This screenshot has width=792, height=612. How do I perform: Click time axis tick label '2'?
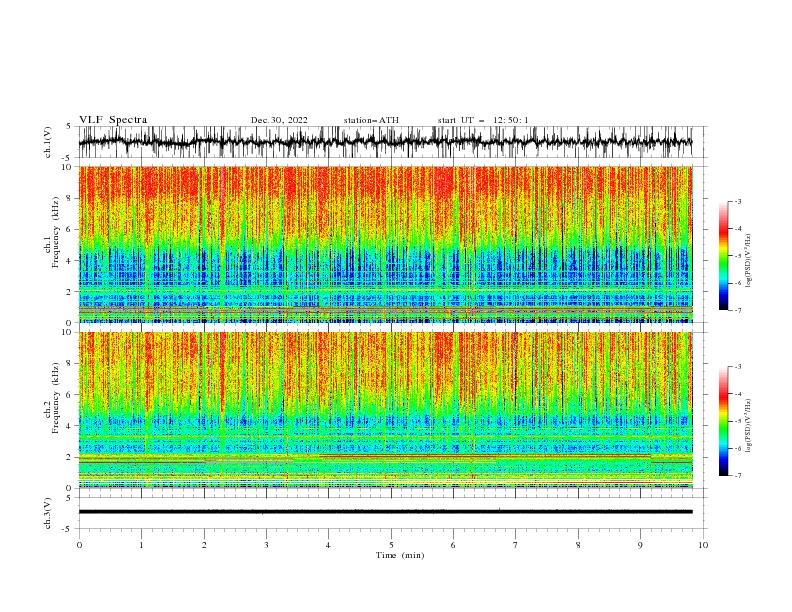(204, 545)
